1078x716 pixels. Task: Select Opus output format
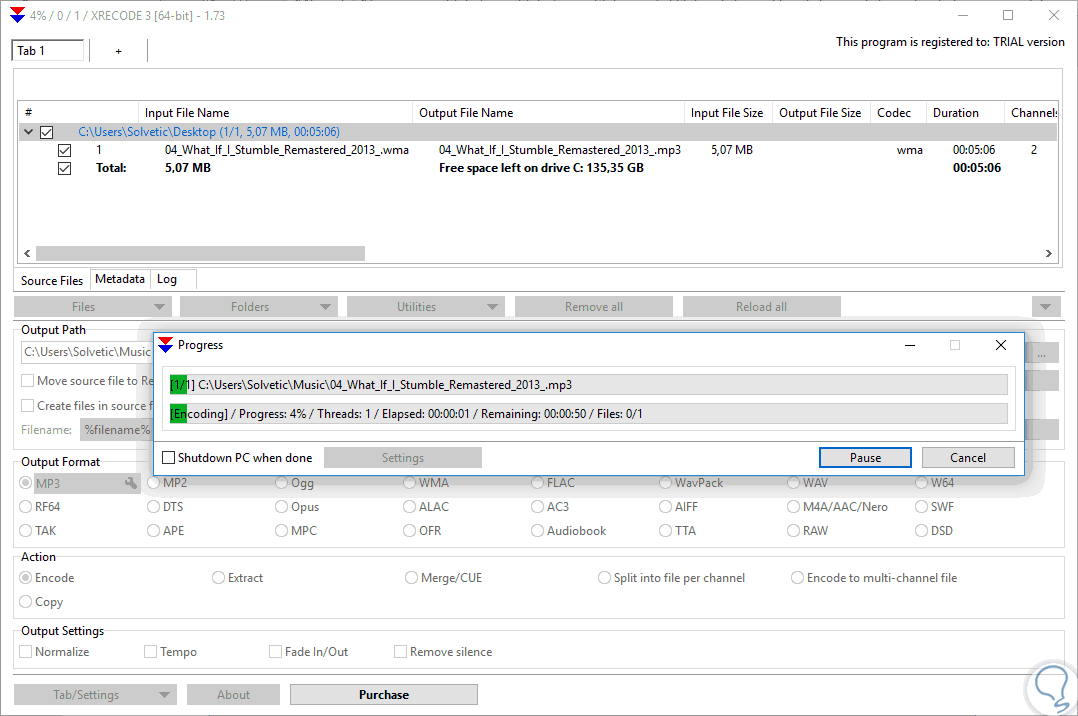(x=281, y=507)
